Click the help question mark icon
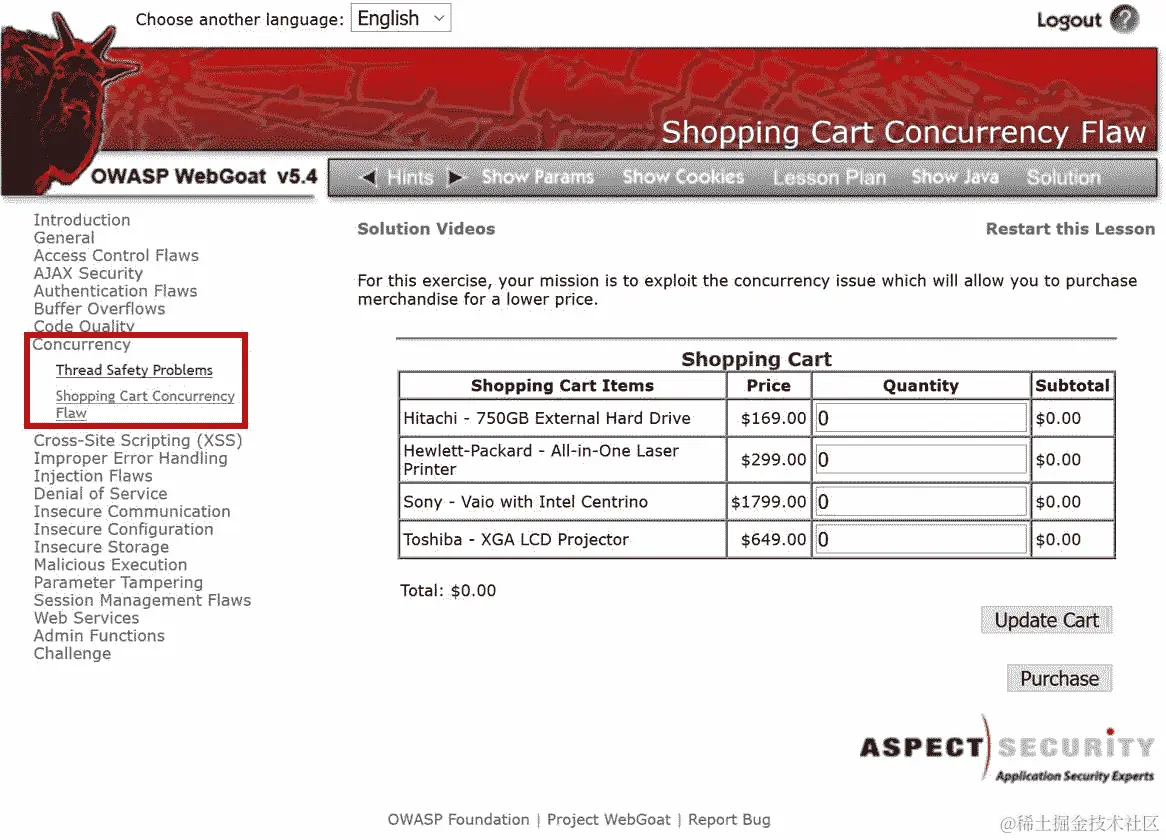This screenshot has width=1166, height=840. click(1124, 19)
